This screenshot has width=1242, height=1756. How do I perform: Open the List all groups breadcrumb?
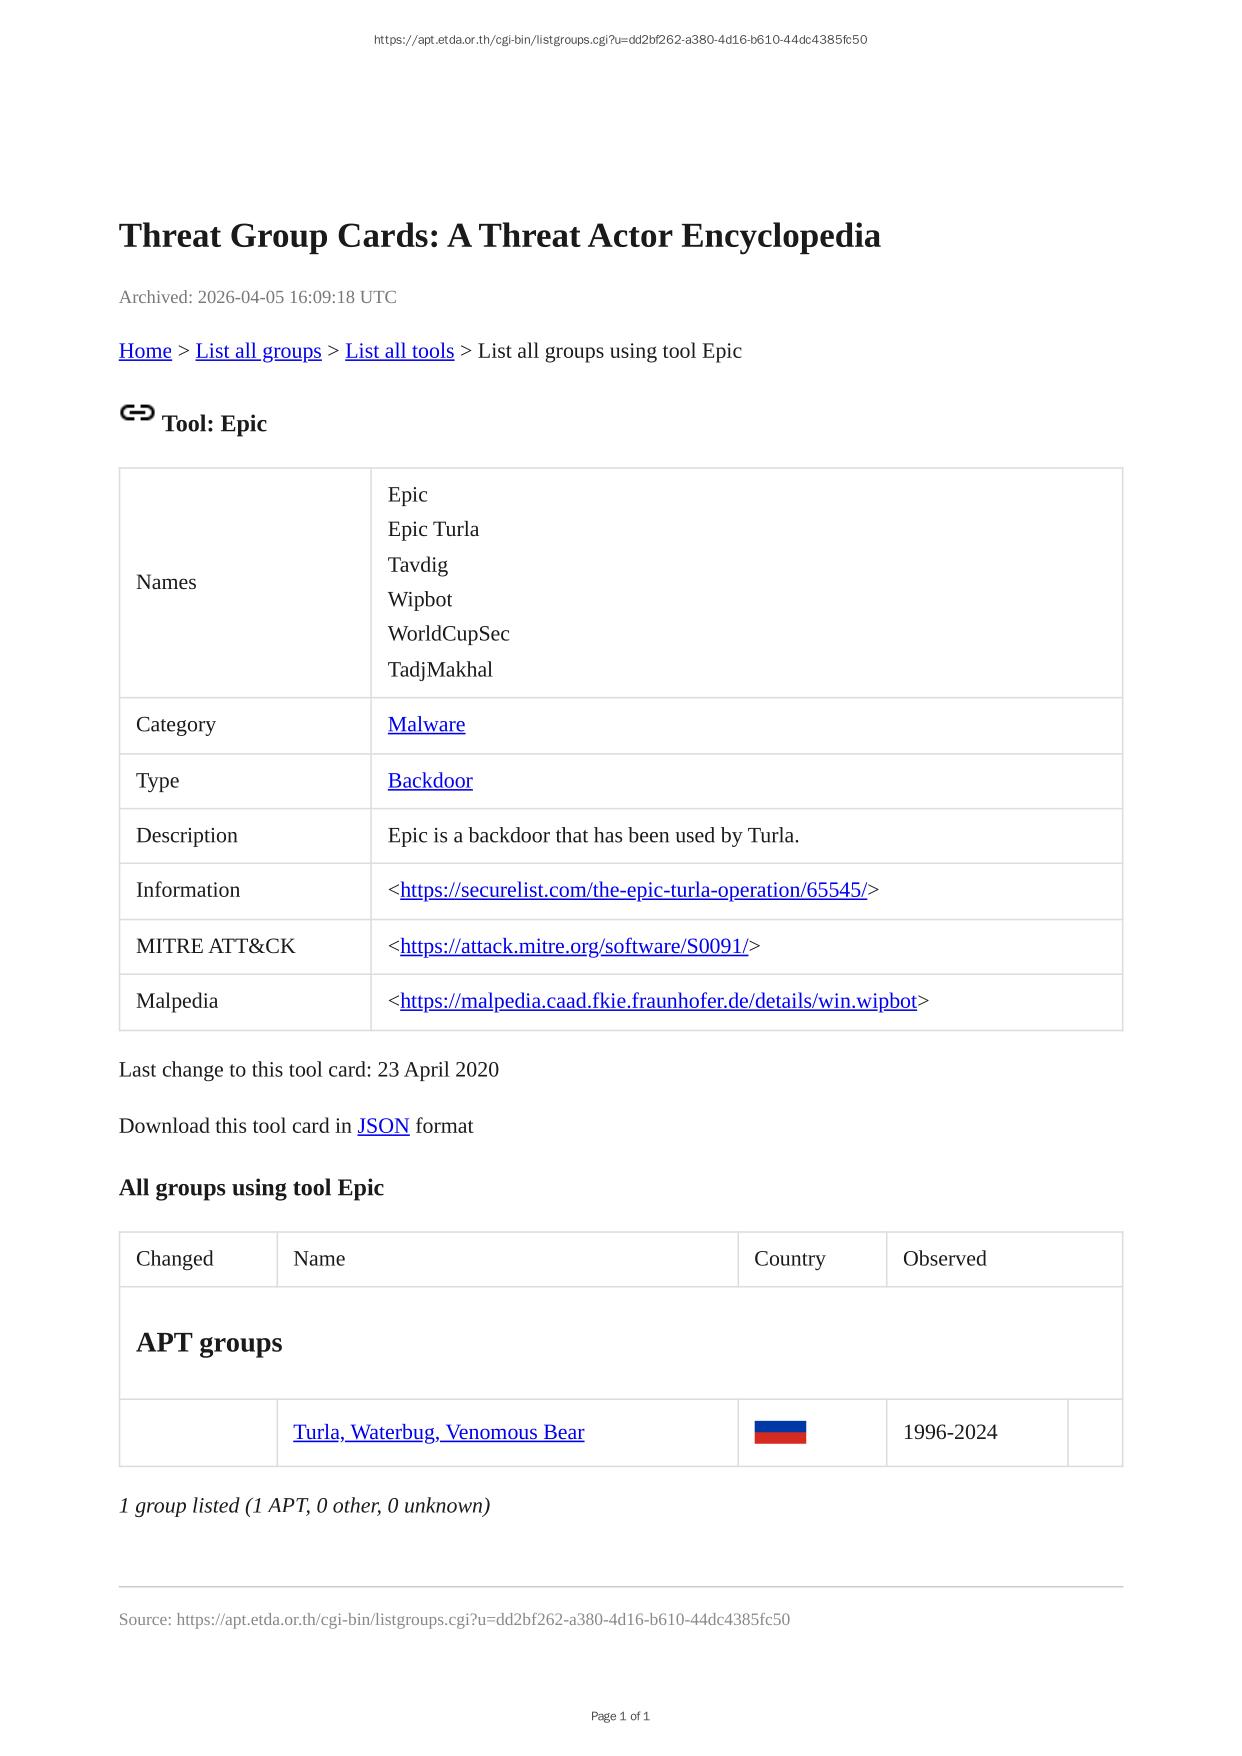tap(258, 351)
